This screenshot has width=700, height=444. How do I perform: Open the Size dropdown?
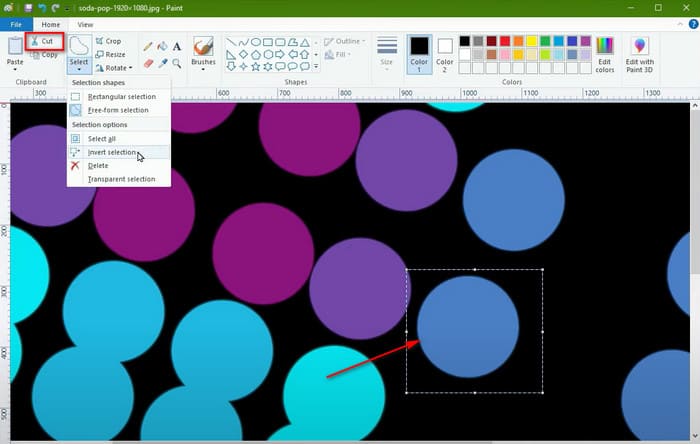[387, 54]
